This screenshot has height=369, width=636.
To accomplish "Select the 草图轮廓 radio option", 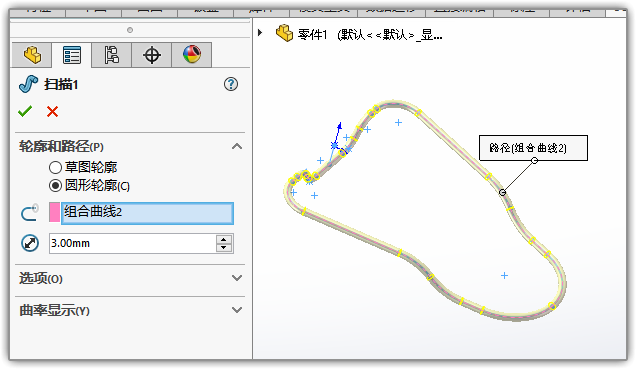I will pos(55,167).
